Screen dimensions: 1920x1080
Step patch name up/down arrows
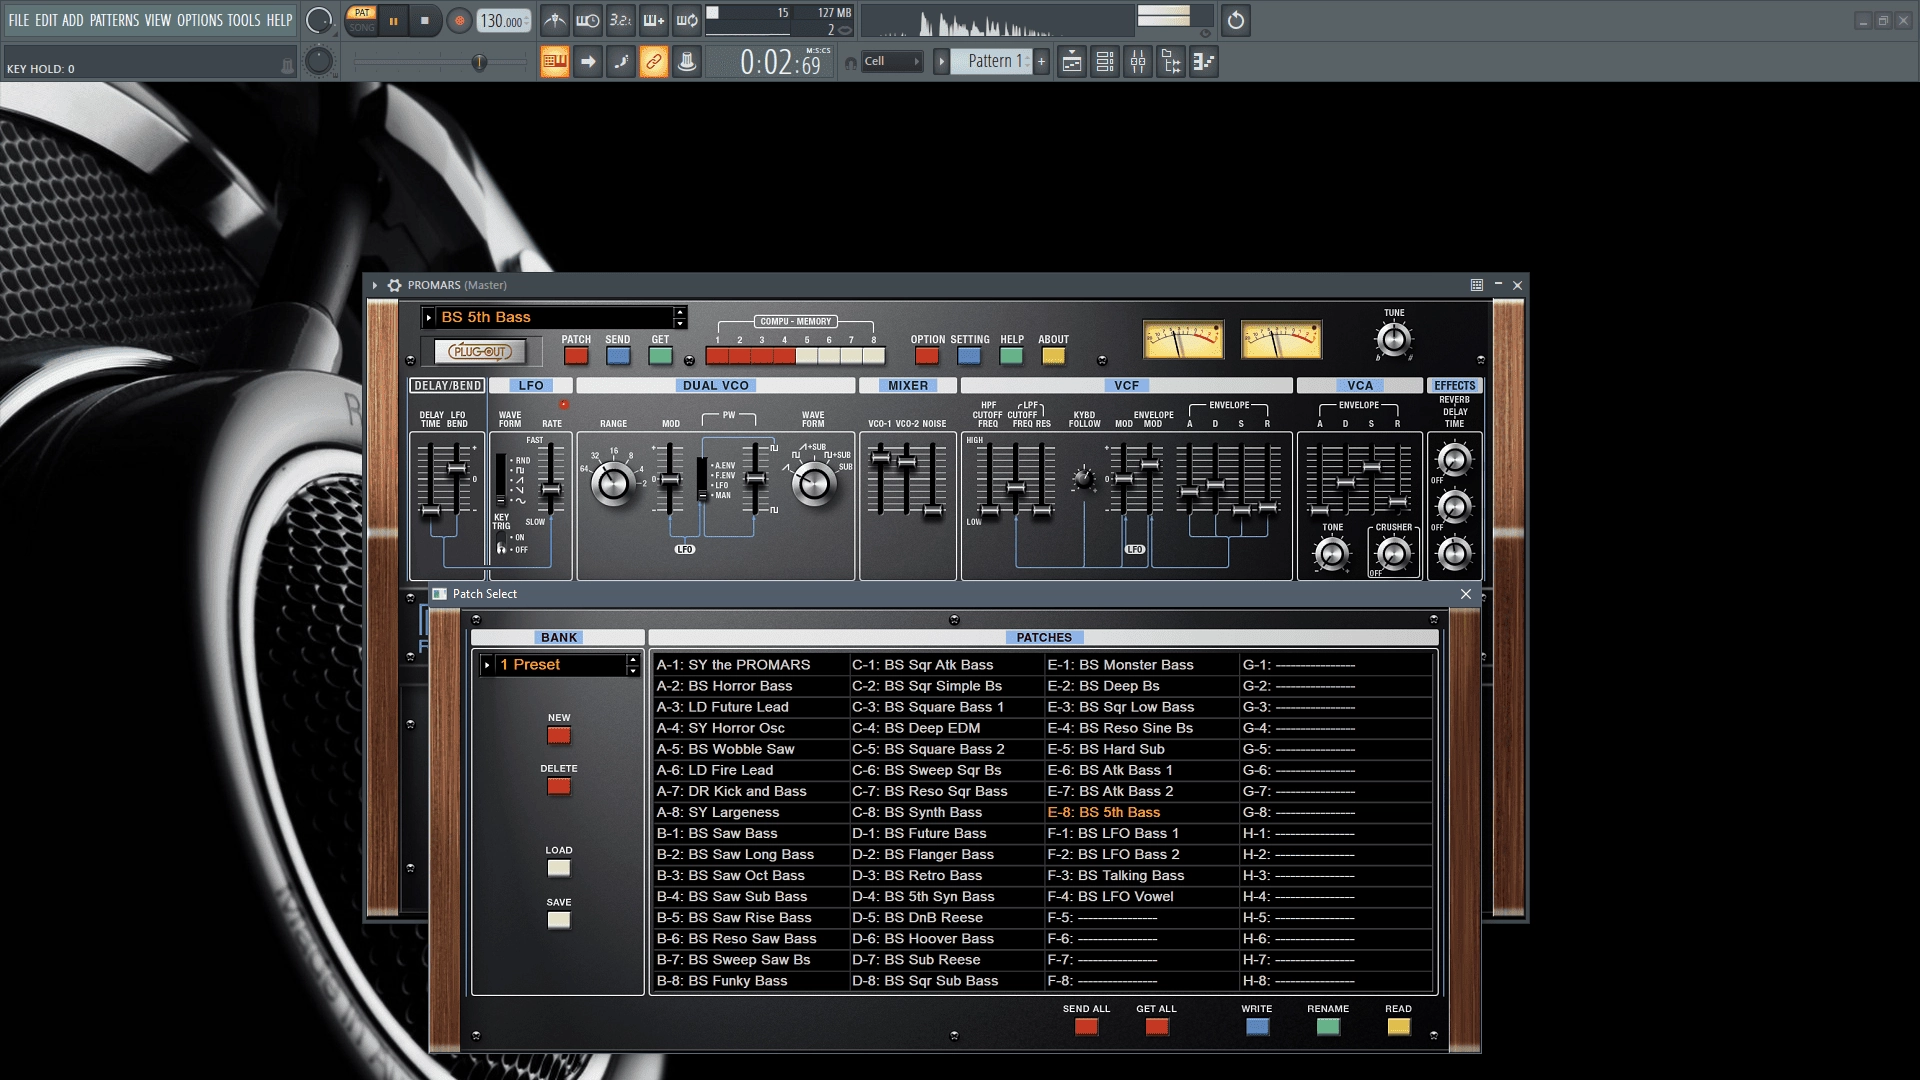pos(680,317)
